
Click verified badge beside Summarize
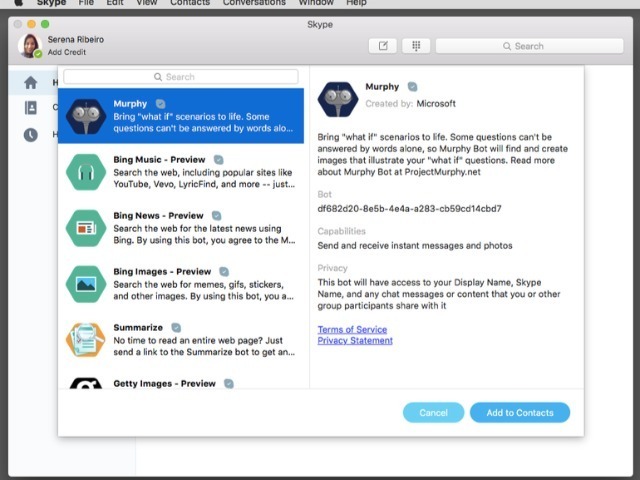click(176, 327)
